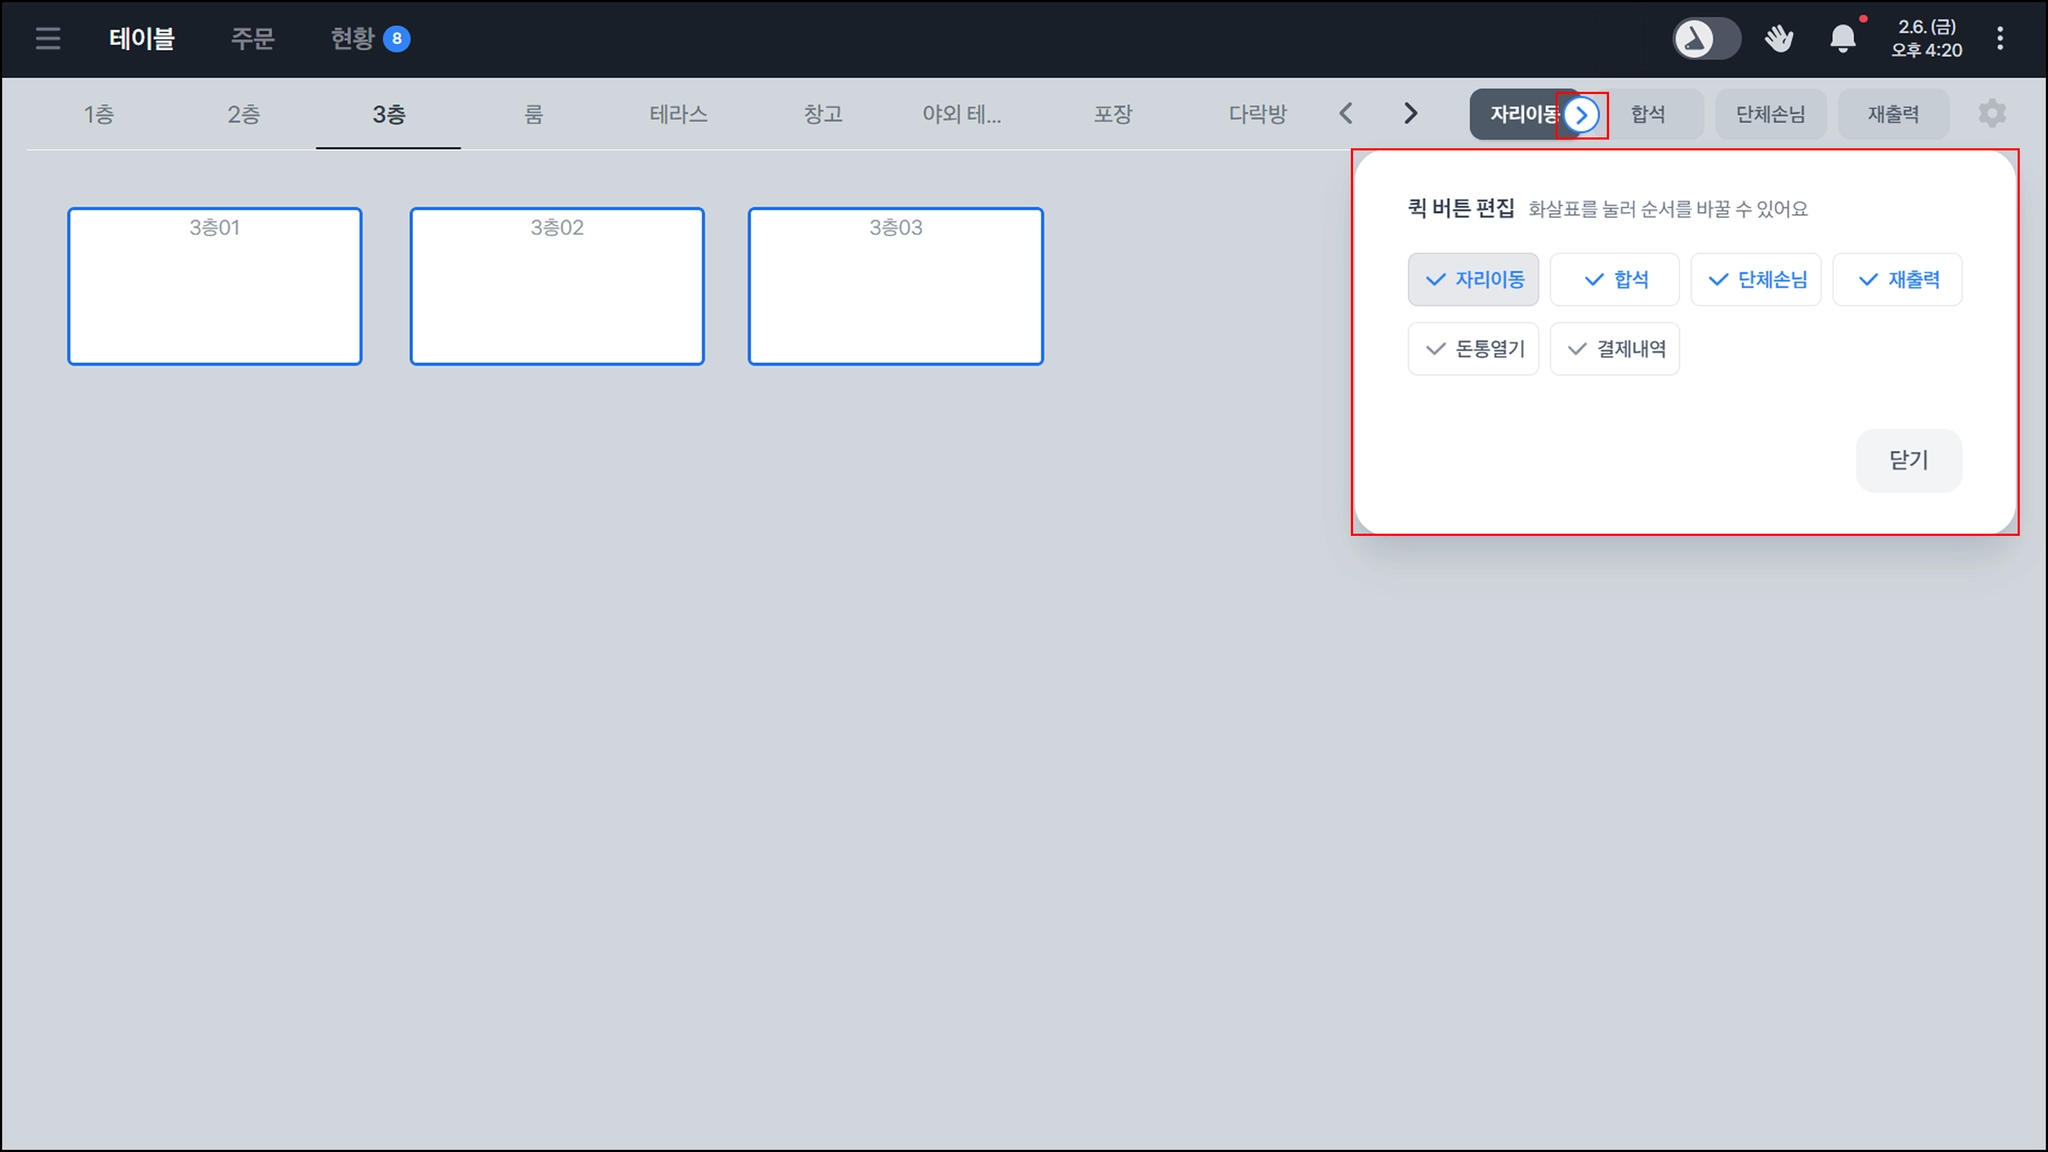Click blue arrow on 자리이동 button

(1581, 115)
